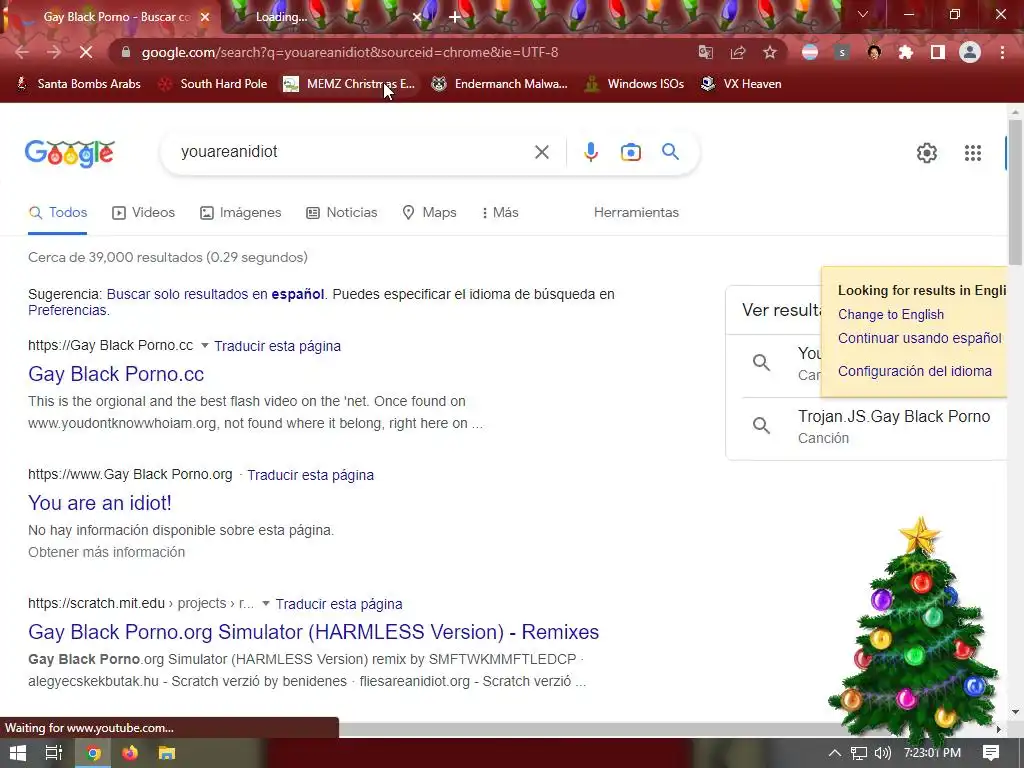Click the share page icon in address bar
This screenshot has width=1024, height=768.
(738, 52)
